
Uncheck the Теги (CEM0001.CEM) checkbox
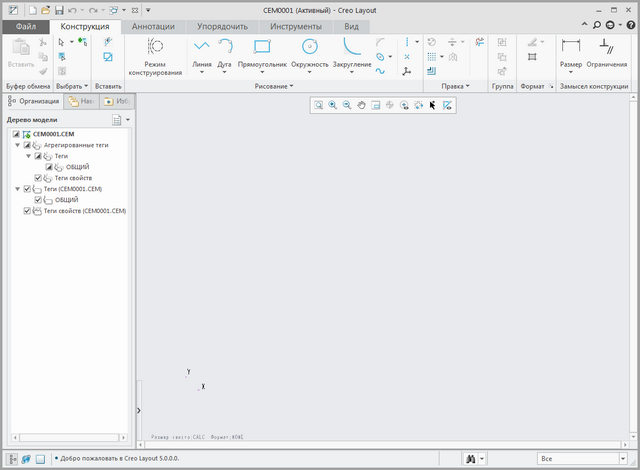click(27, 189)
